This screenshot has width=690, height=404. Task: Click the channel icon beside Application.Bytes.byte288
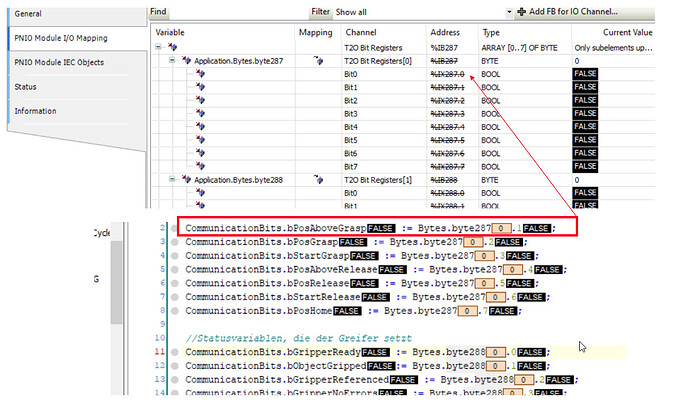pos(187,179)
